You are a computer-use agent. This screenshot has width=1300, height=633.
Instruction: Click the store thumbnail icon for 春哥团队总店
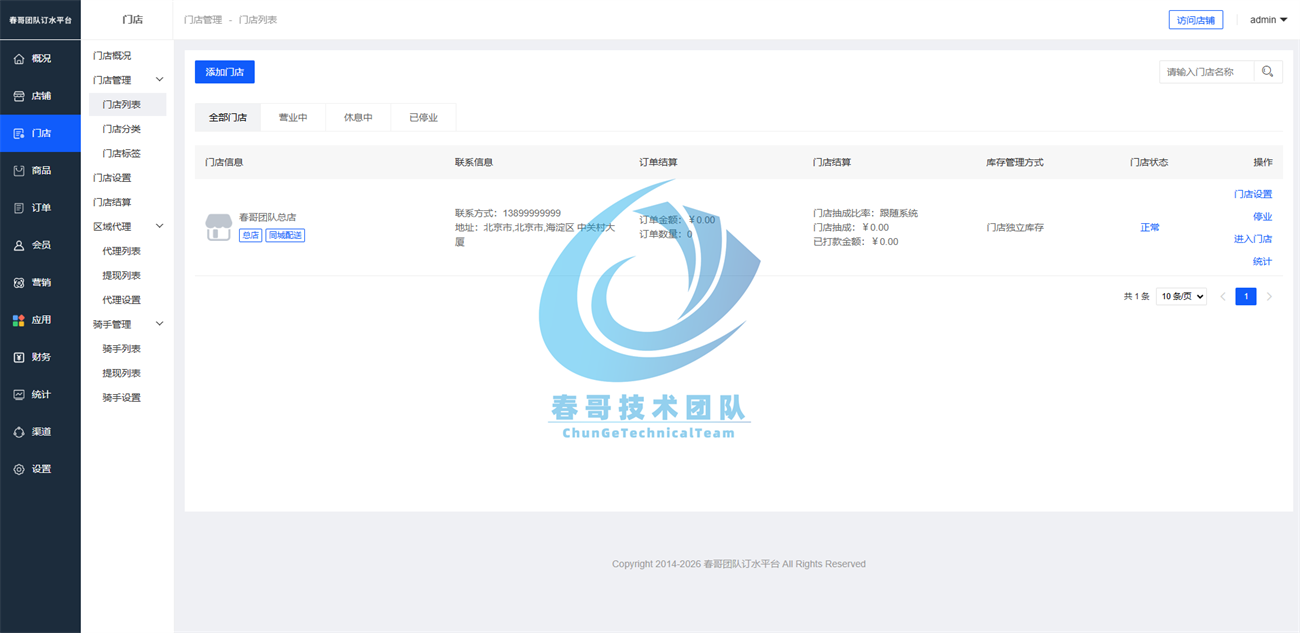point(218,227)
